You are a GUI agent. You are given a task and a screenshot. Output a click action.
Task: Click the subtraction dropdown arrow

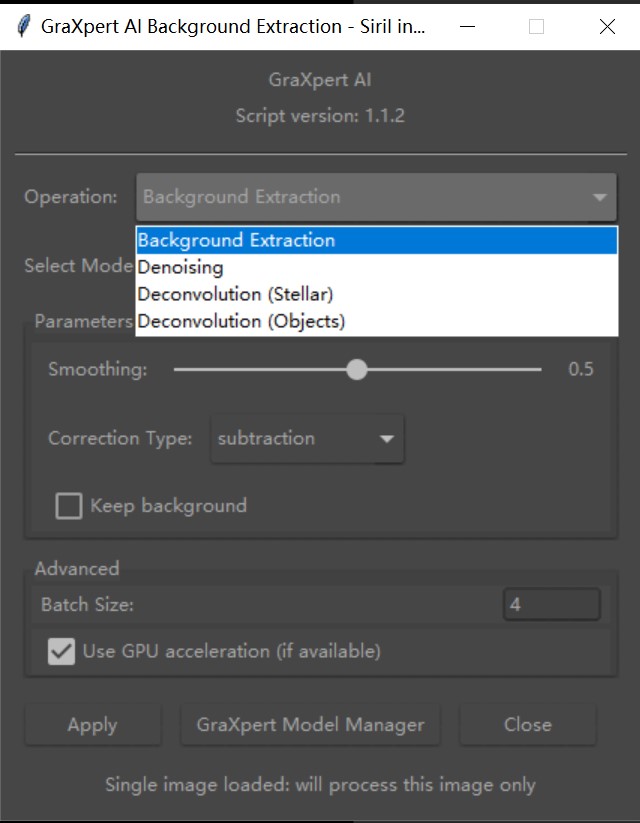(x=387, y=439)
